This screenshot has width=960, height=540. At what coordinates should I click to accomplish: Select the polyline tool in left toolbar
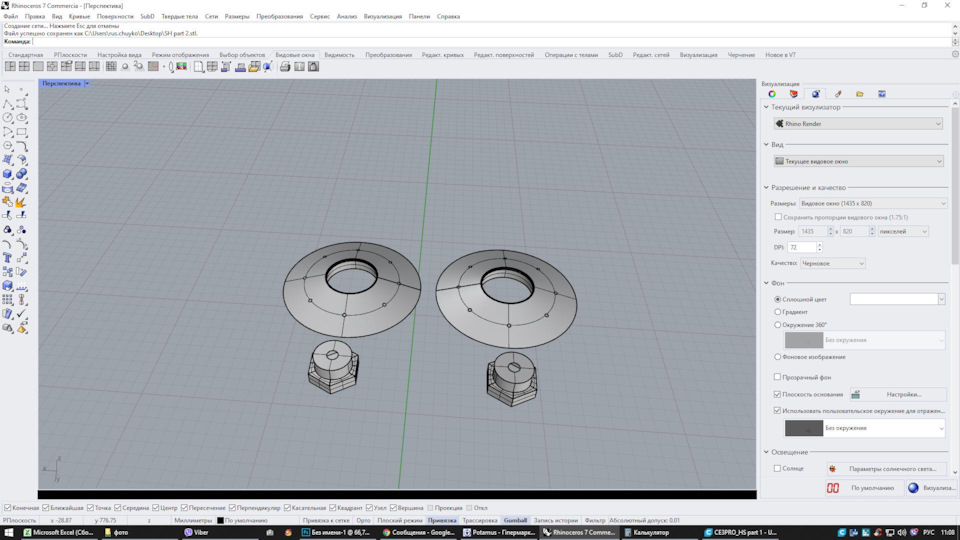coord(7,103)
